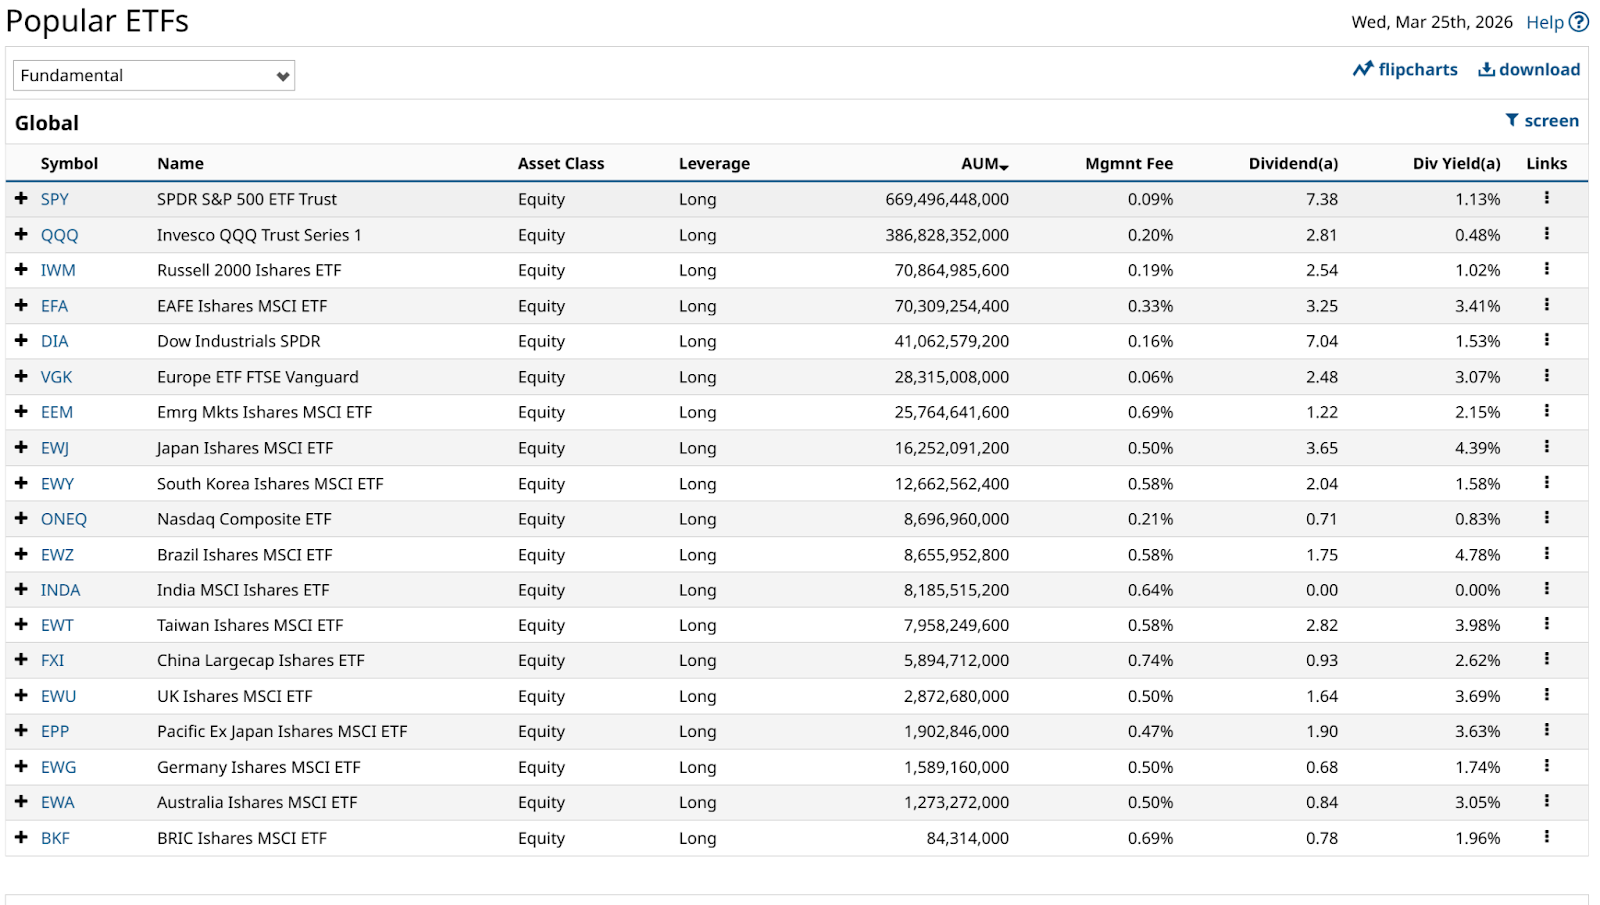Open three-dot links menu for BKF
The width and height of the screenshot is (1600, 905).
tap(1546, 837)
